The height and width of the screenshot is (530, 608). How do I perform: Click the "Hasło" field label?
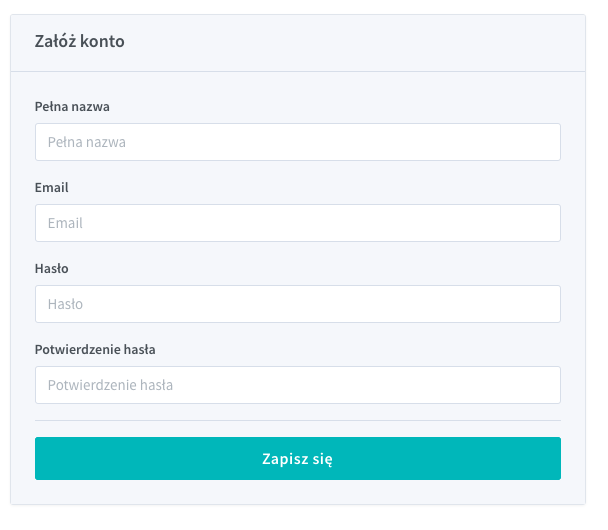[x=52, y=268]
